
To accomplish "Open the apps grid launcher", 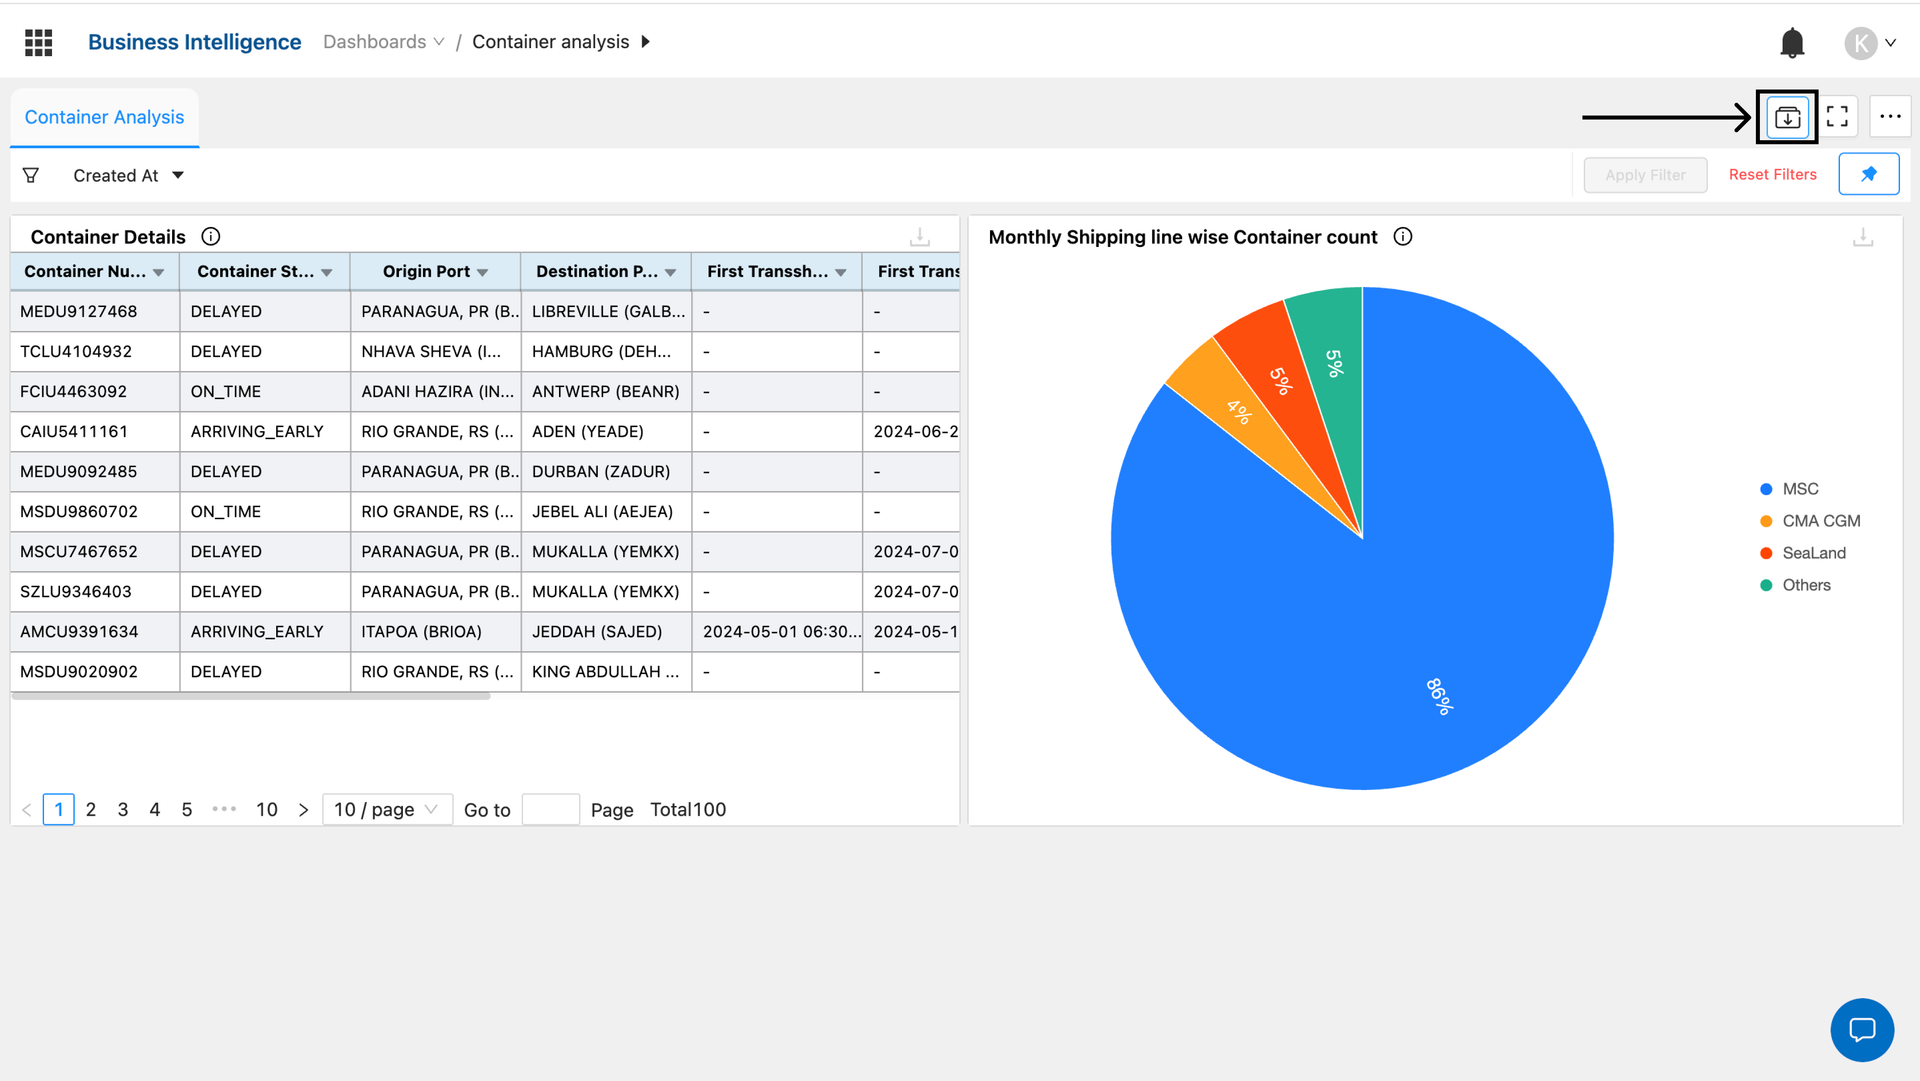I will pyautogui.click(x=38, y=42).
